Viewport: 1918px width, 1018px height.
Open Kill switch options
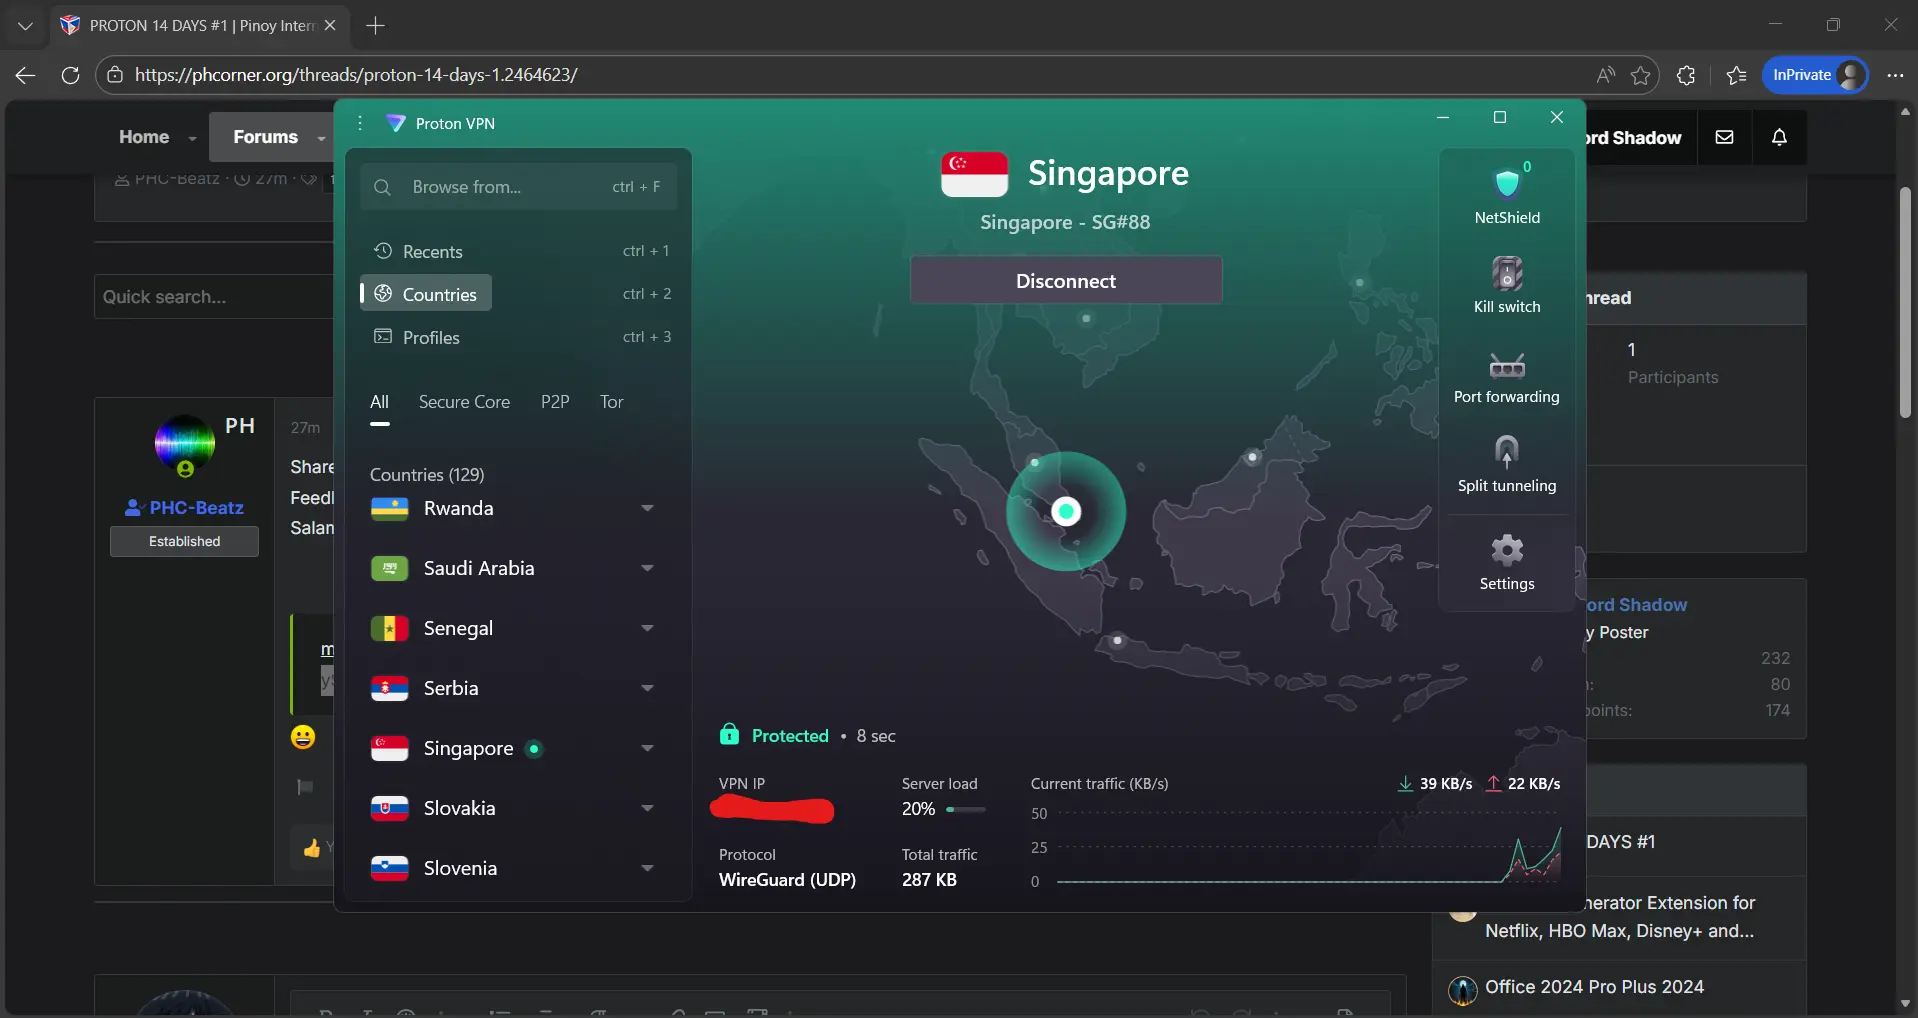(x=1507, y=273)
